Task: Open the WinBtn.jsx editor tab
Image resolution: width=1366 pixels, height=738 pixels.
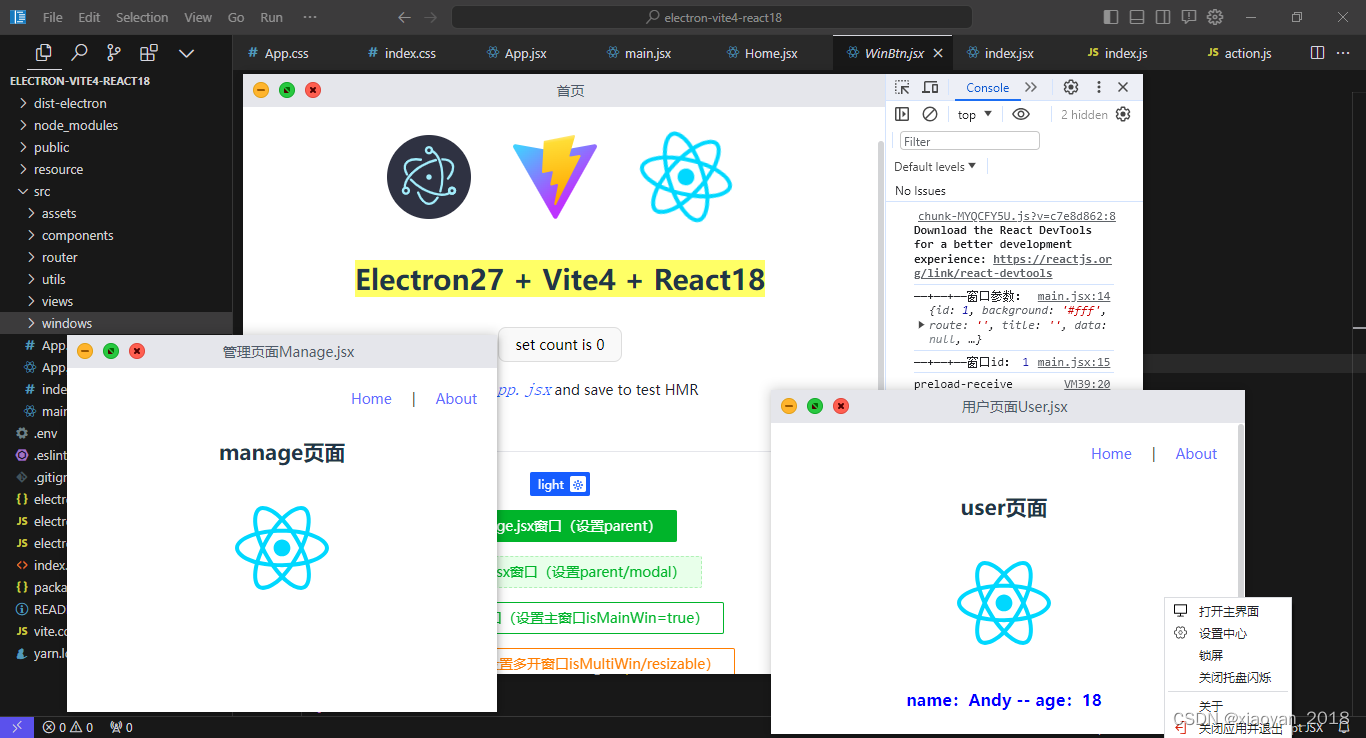Action: (x=893, y=53)
